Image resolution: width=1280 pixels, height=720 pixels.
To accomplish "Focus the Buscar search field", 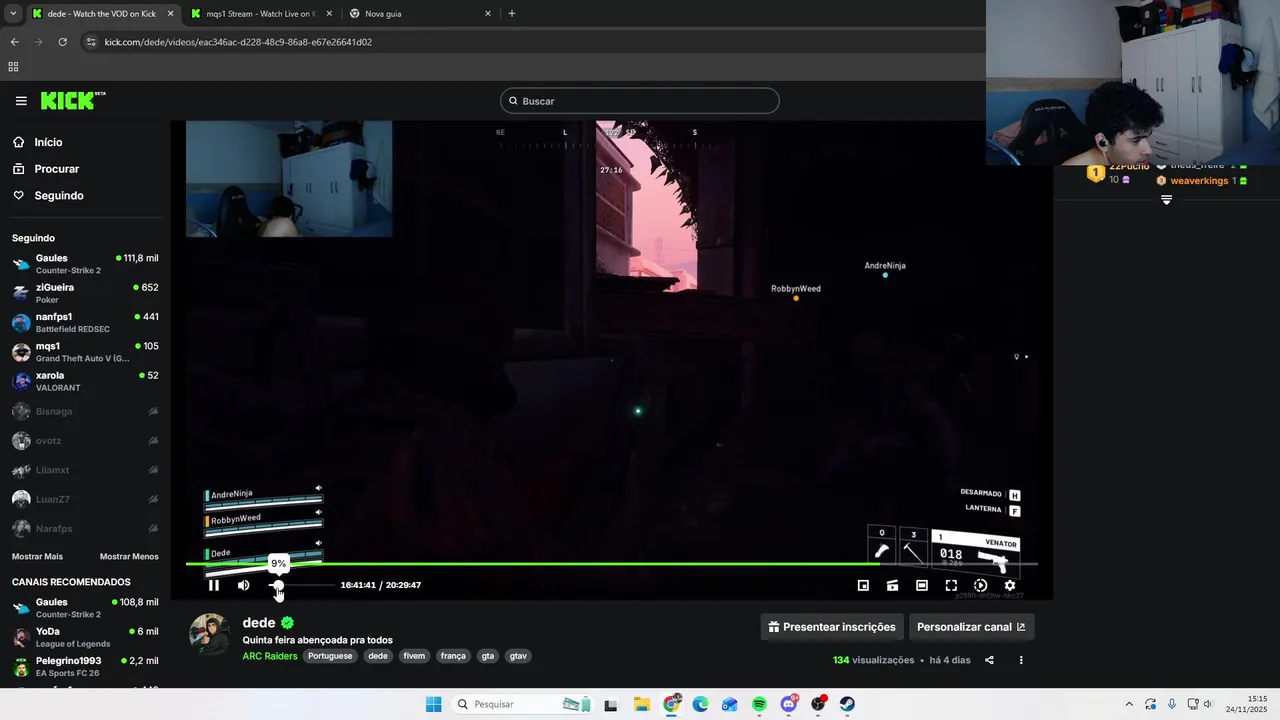I will point(639,101).
